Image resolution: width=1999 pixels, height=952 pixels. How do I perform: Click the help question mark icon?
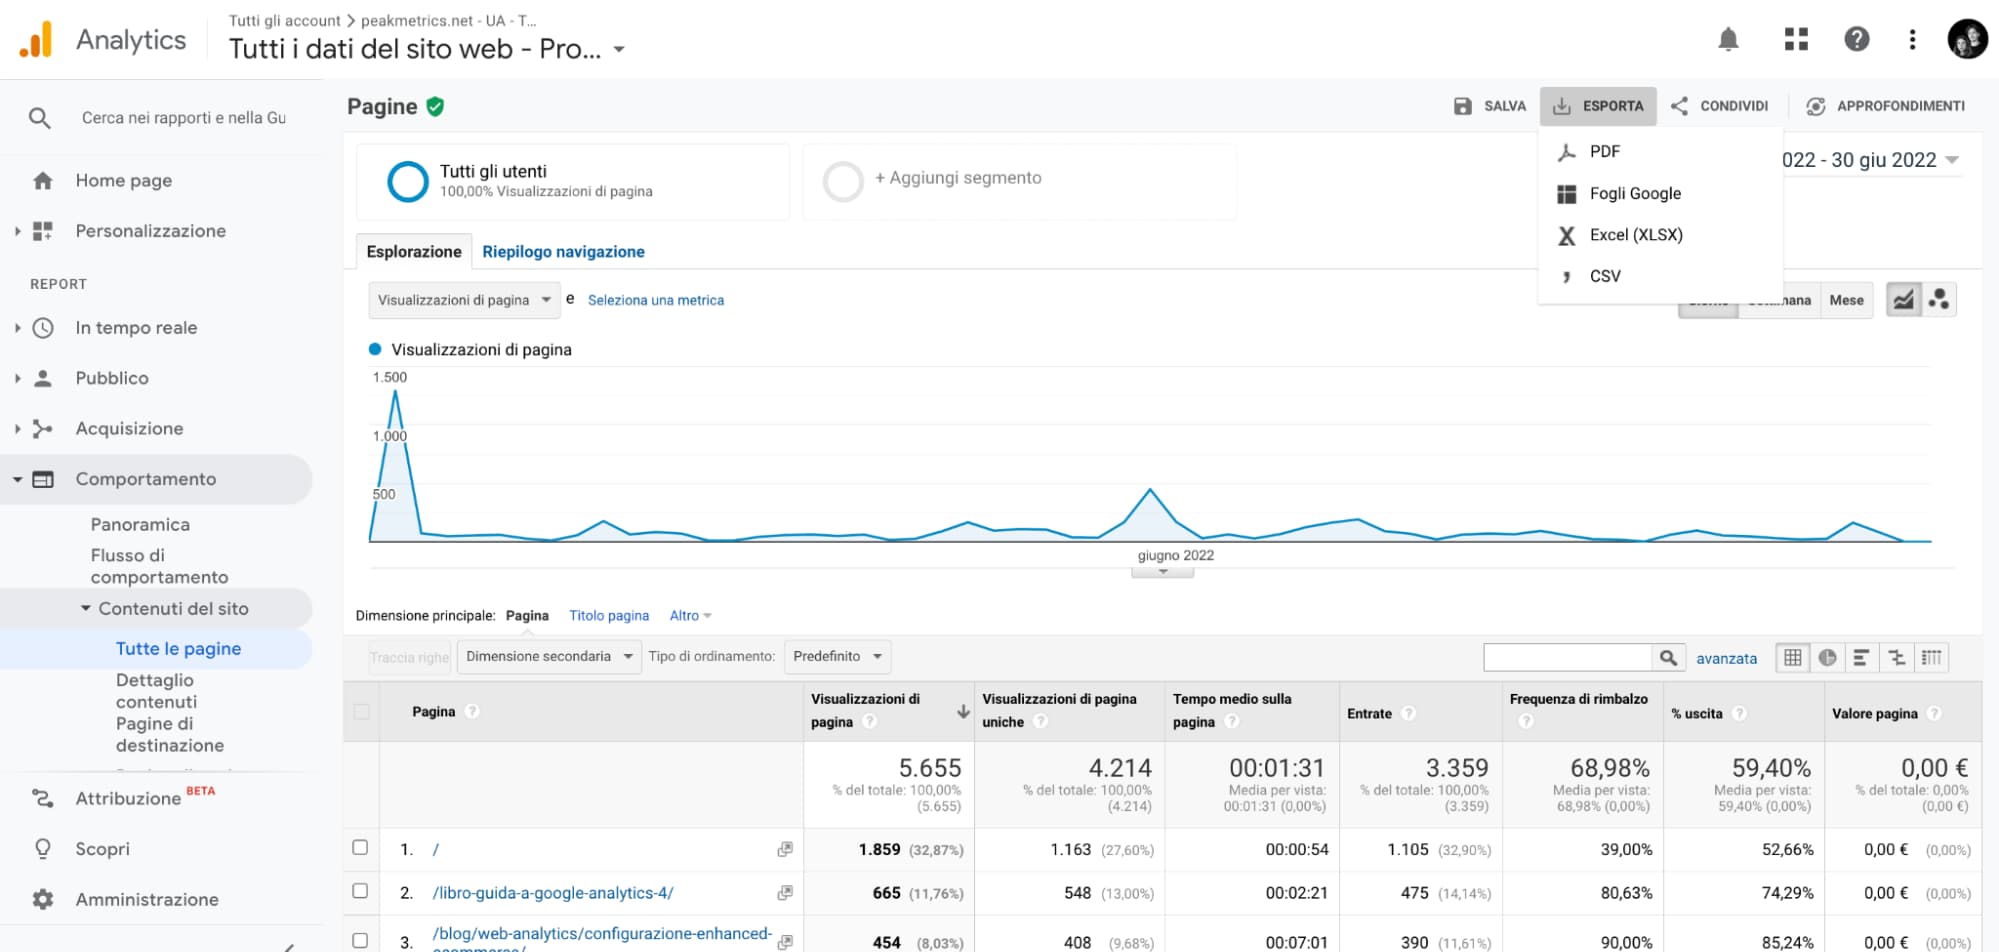(1856, 39)
